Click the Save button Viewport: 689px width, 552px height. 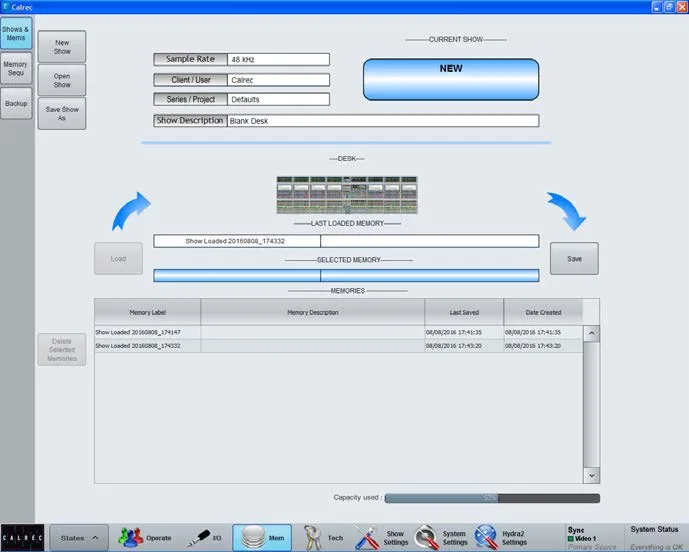pyautogui.click(x=574, y=258)
